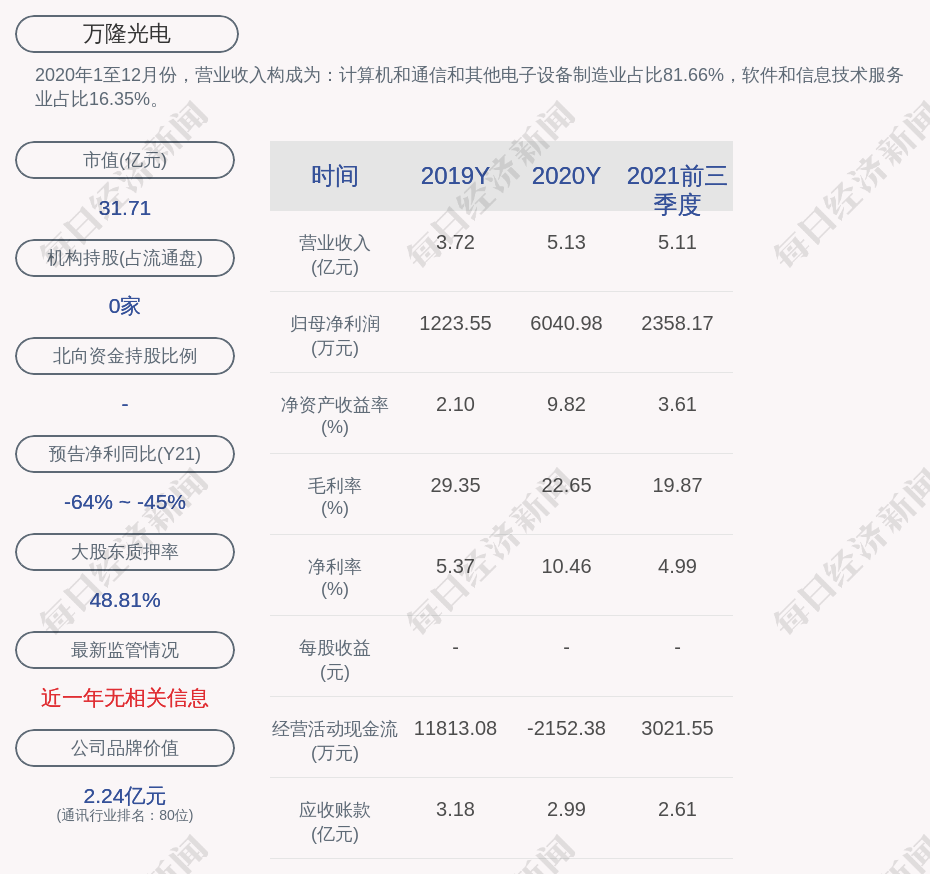Click the 万隆光电 company name pill
Viewport: 930px width, 874px height.
127,34
